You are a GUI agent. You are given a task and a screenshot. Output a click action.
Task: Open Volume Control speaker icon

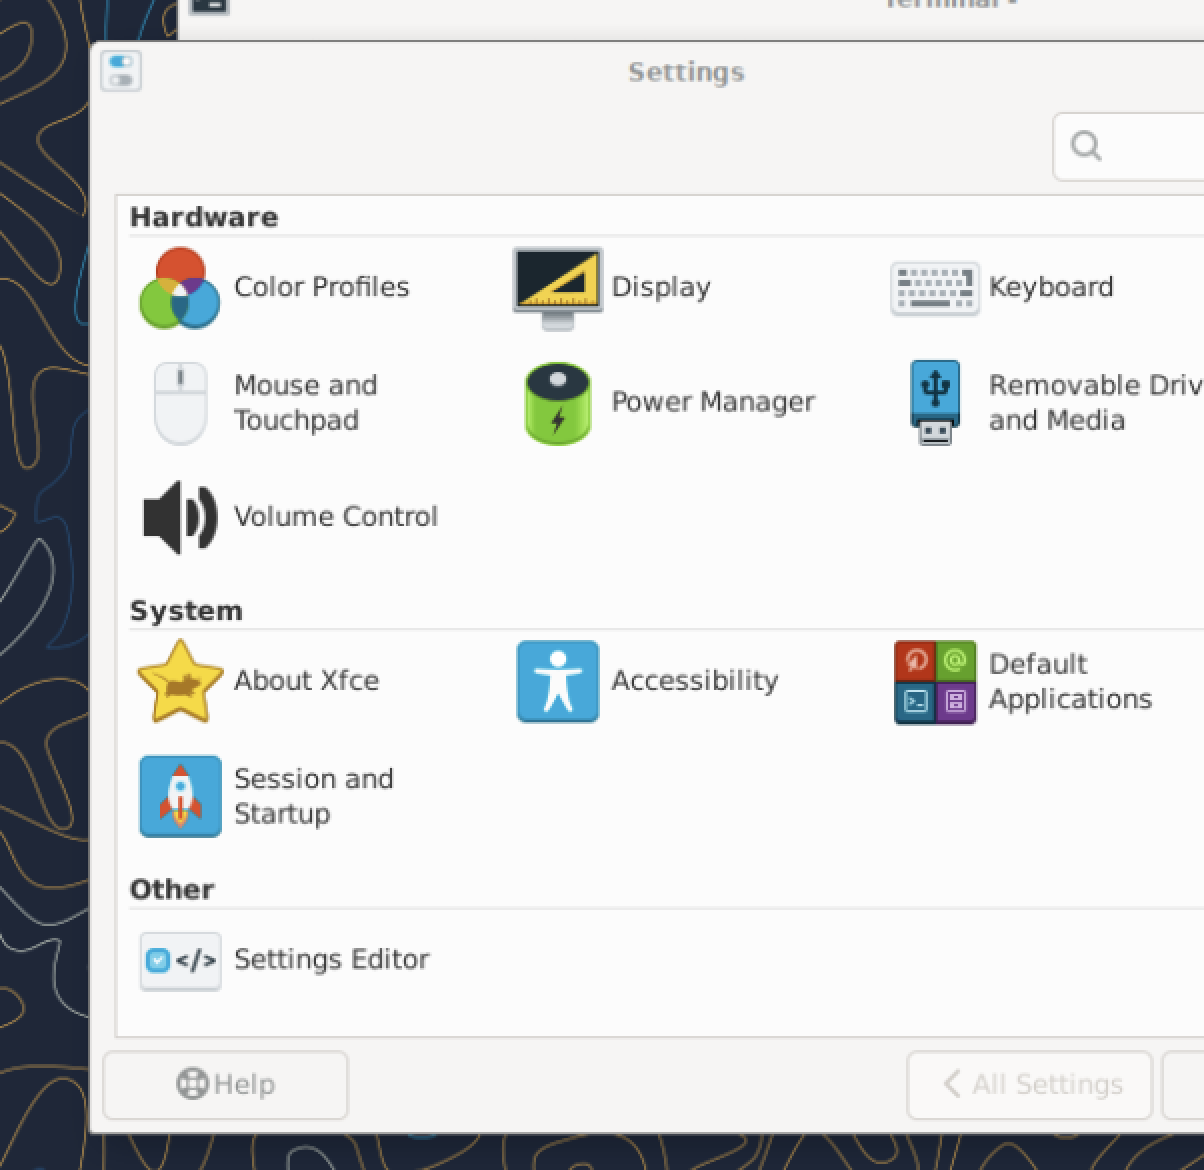tap(180, 517)
